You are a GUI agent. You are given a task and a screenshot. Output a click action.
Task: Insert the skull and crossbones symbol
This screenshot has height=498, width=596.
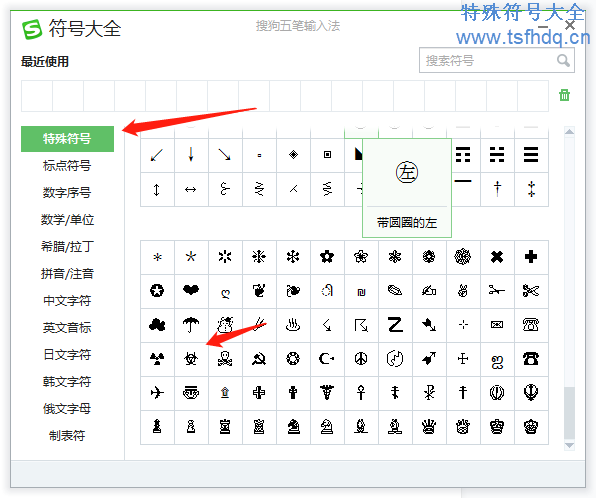tap(225, 359)
